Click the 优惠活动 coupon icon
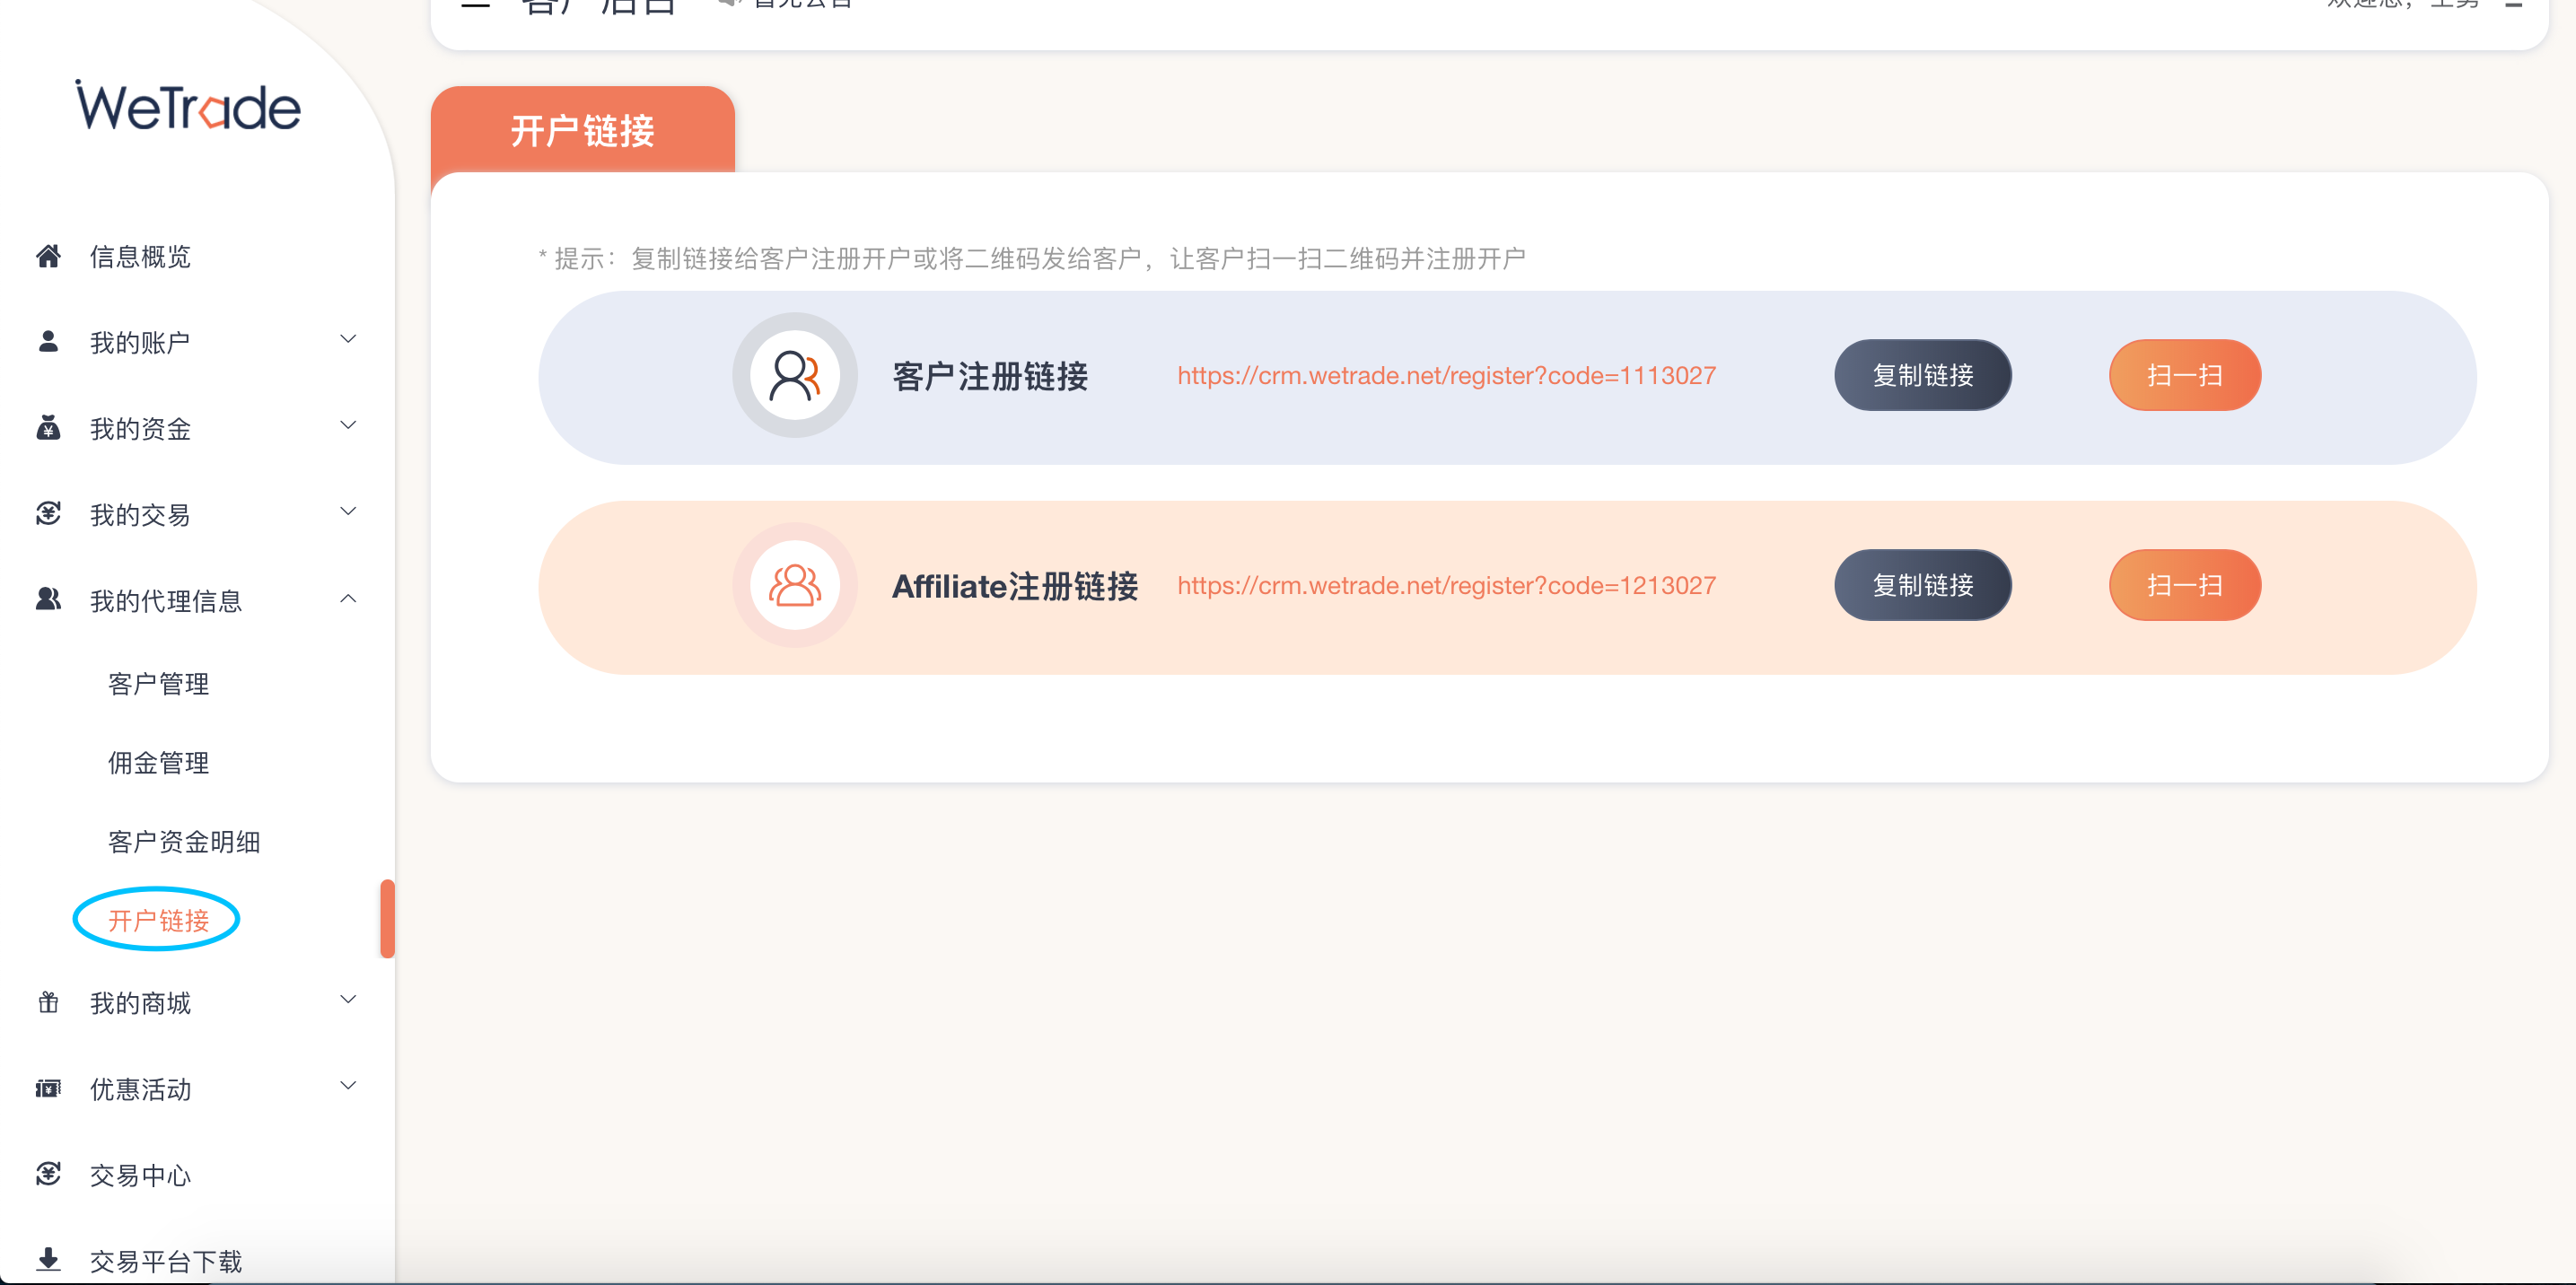This screenshot has width=2576, height=1285. click(x=48, y=1088)
